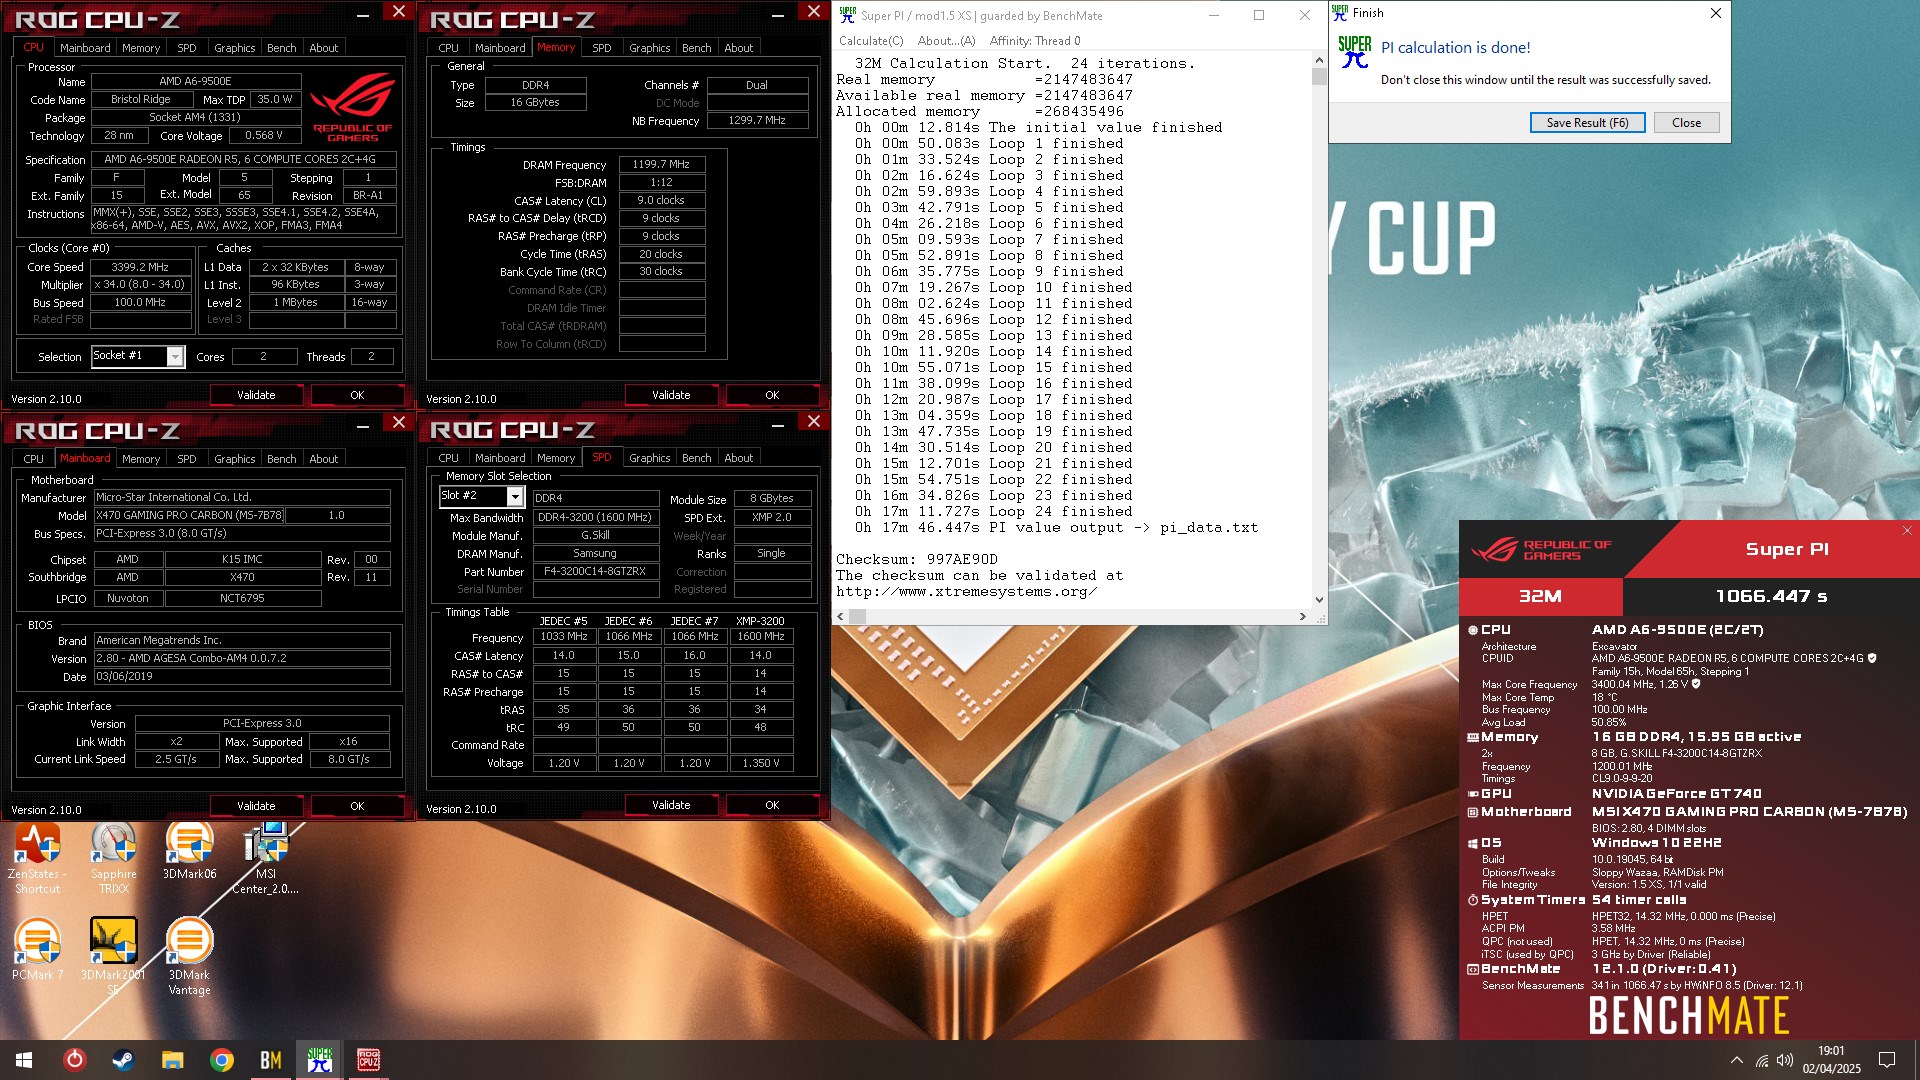Close the BenchMate Super PI result panel
This screenshot has height=1080, width=1920.
coord(1907,531)
